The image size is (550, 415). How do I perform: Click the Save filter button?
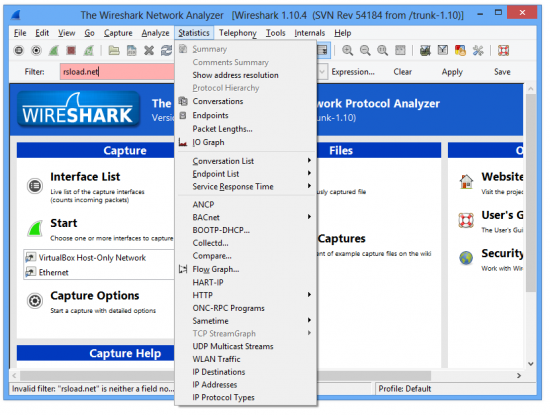coord(502,72)
